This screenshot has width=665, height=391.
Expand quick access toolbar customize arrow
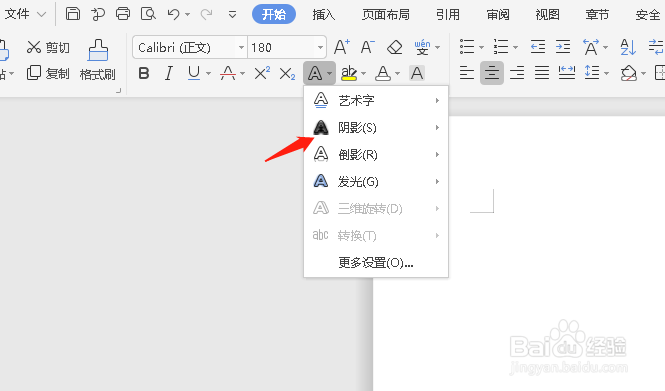(x=232, y=15)
